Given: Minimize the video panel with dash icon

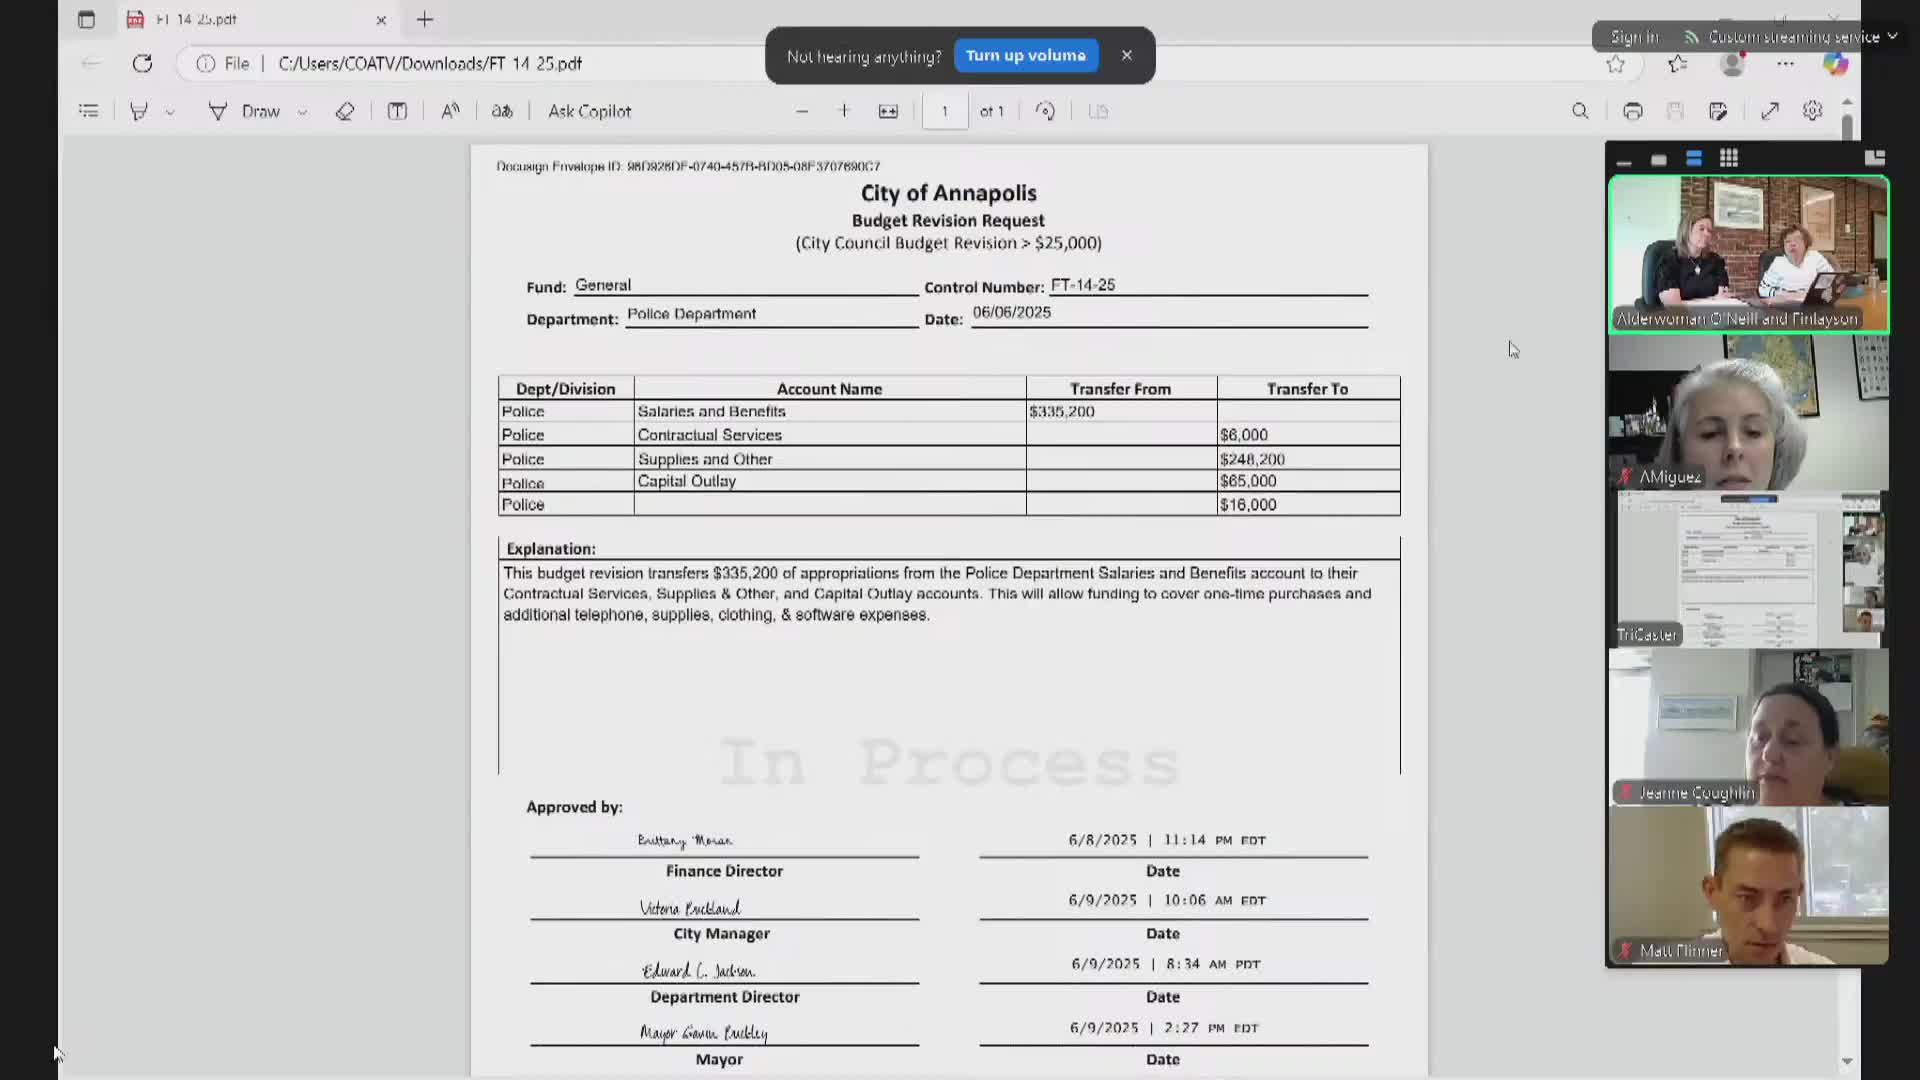Looking at the screenshot, I should click(1624, 160).
